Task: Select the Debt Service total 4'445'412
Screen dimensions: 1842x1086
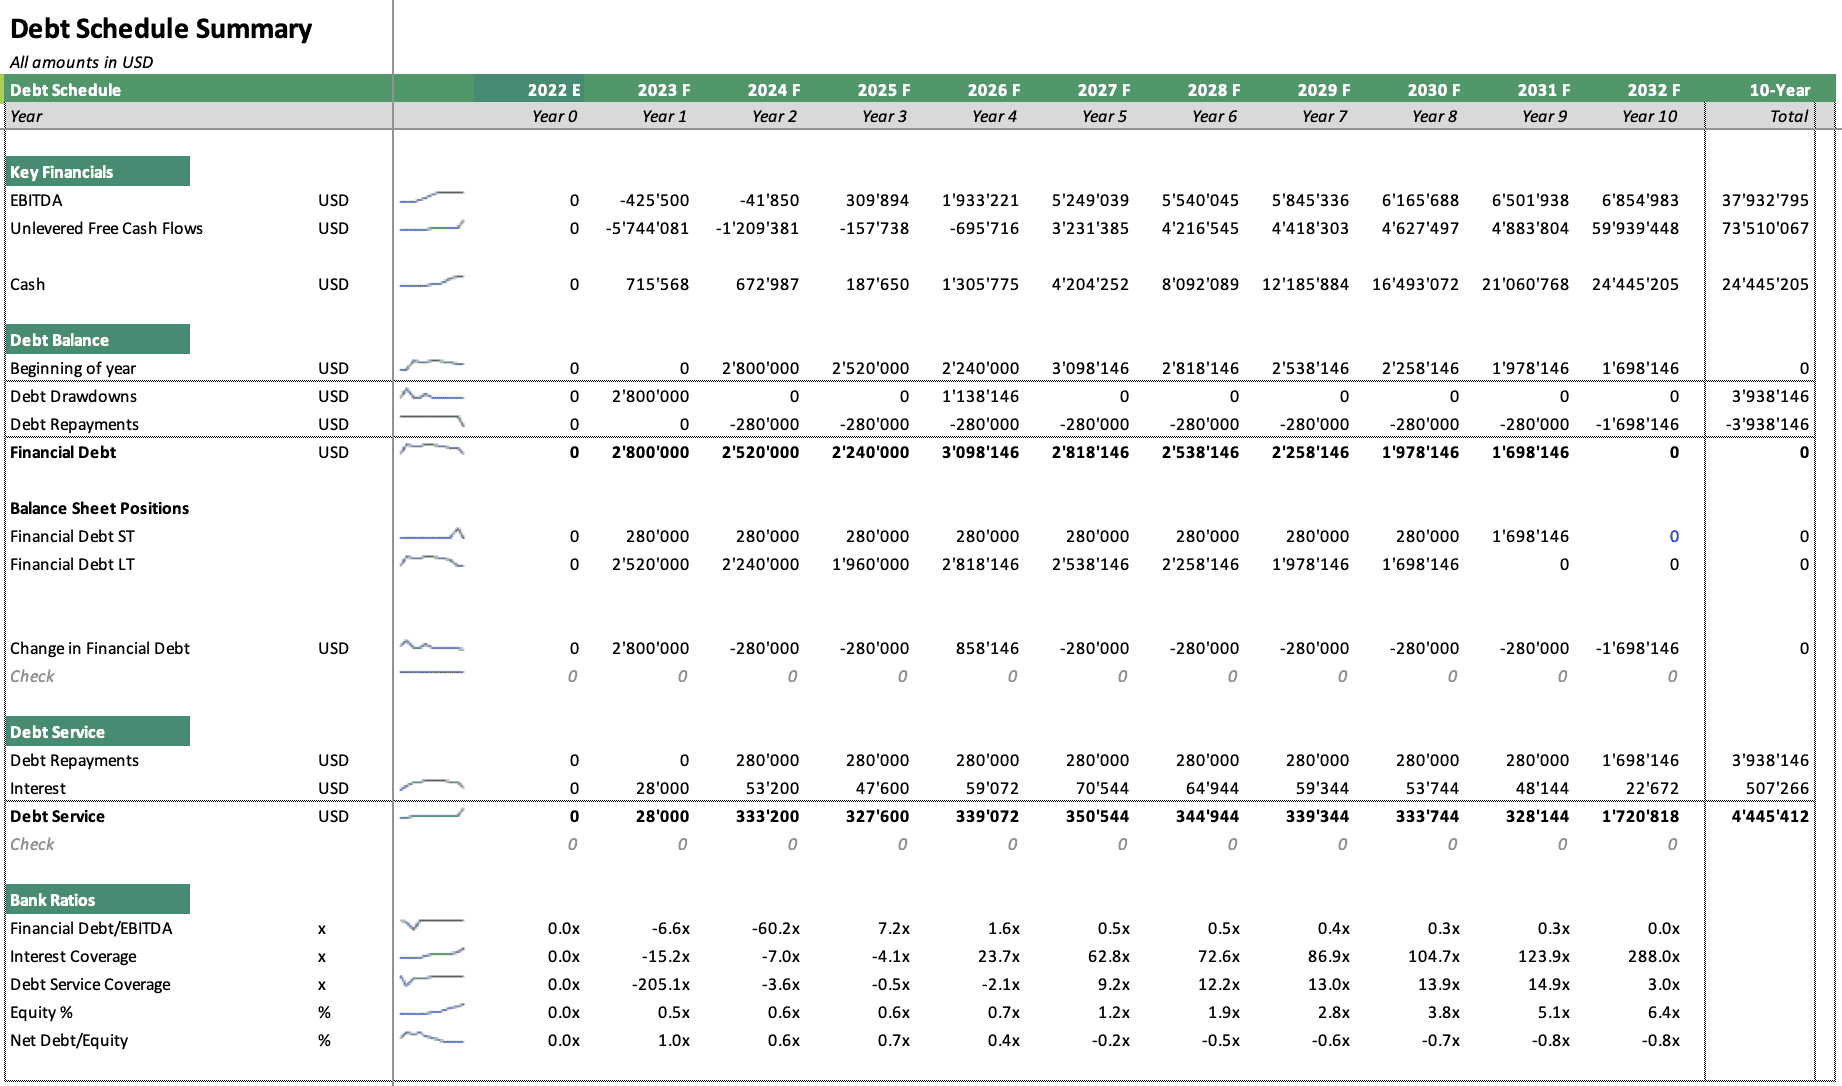Action: coord(1770,816)
